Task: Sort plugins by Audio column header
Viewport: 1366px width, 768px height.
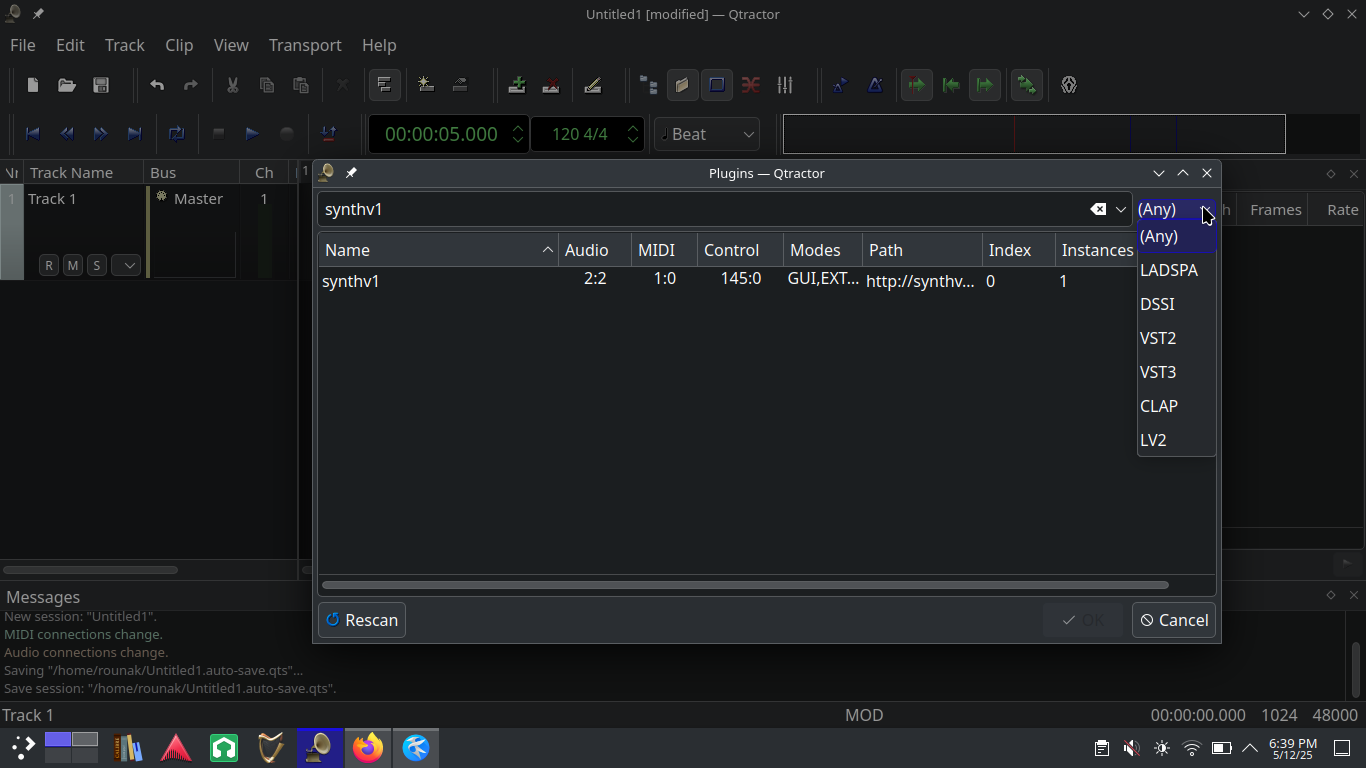Action: coord(595,250)
